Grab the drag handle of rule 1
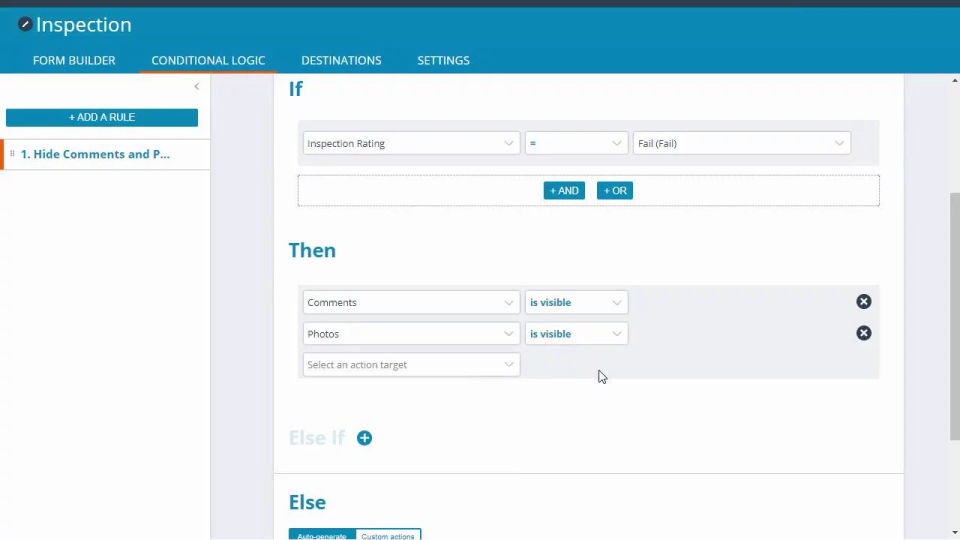The image size is (960, 540). (12, 154)
